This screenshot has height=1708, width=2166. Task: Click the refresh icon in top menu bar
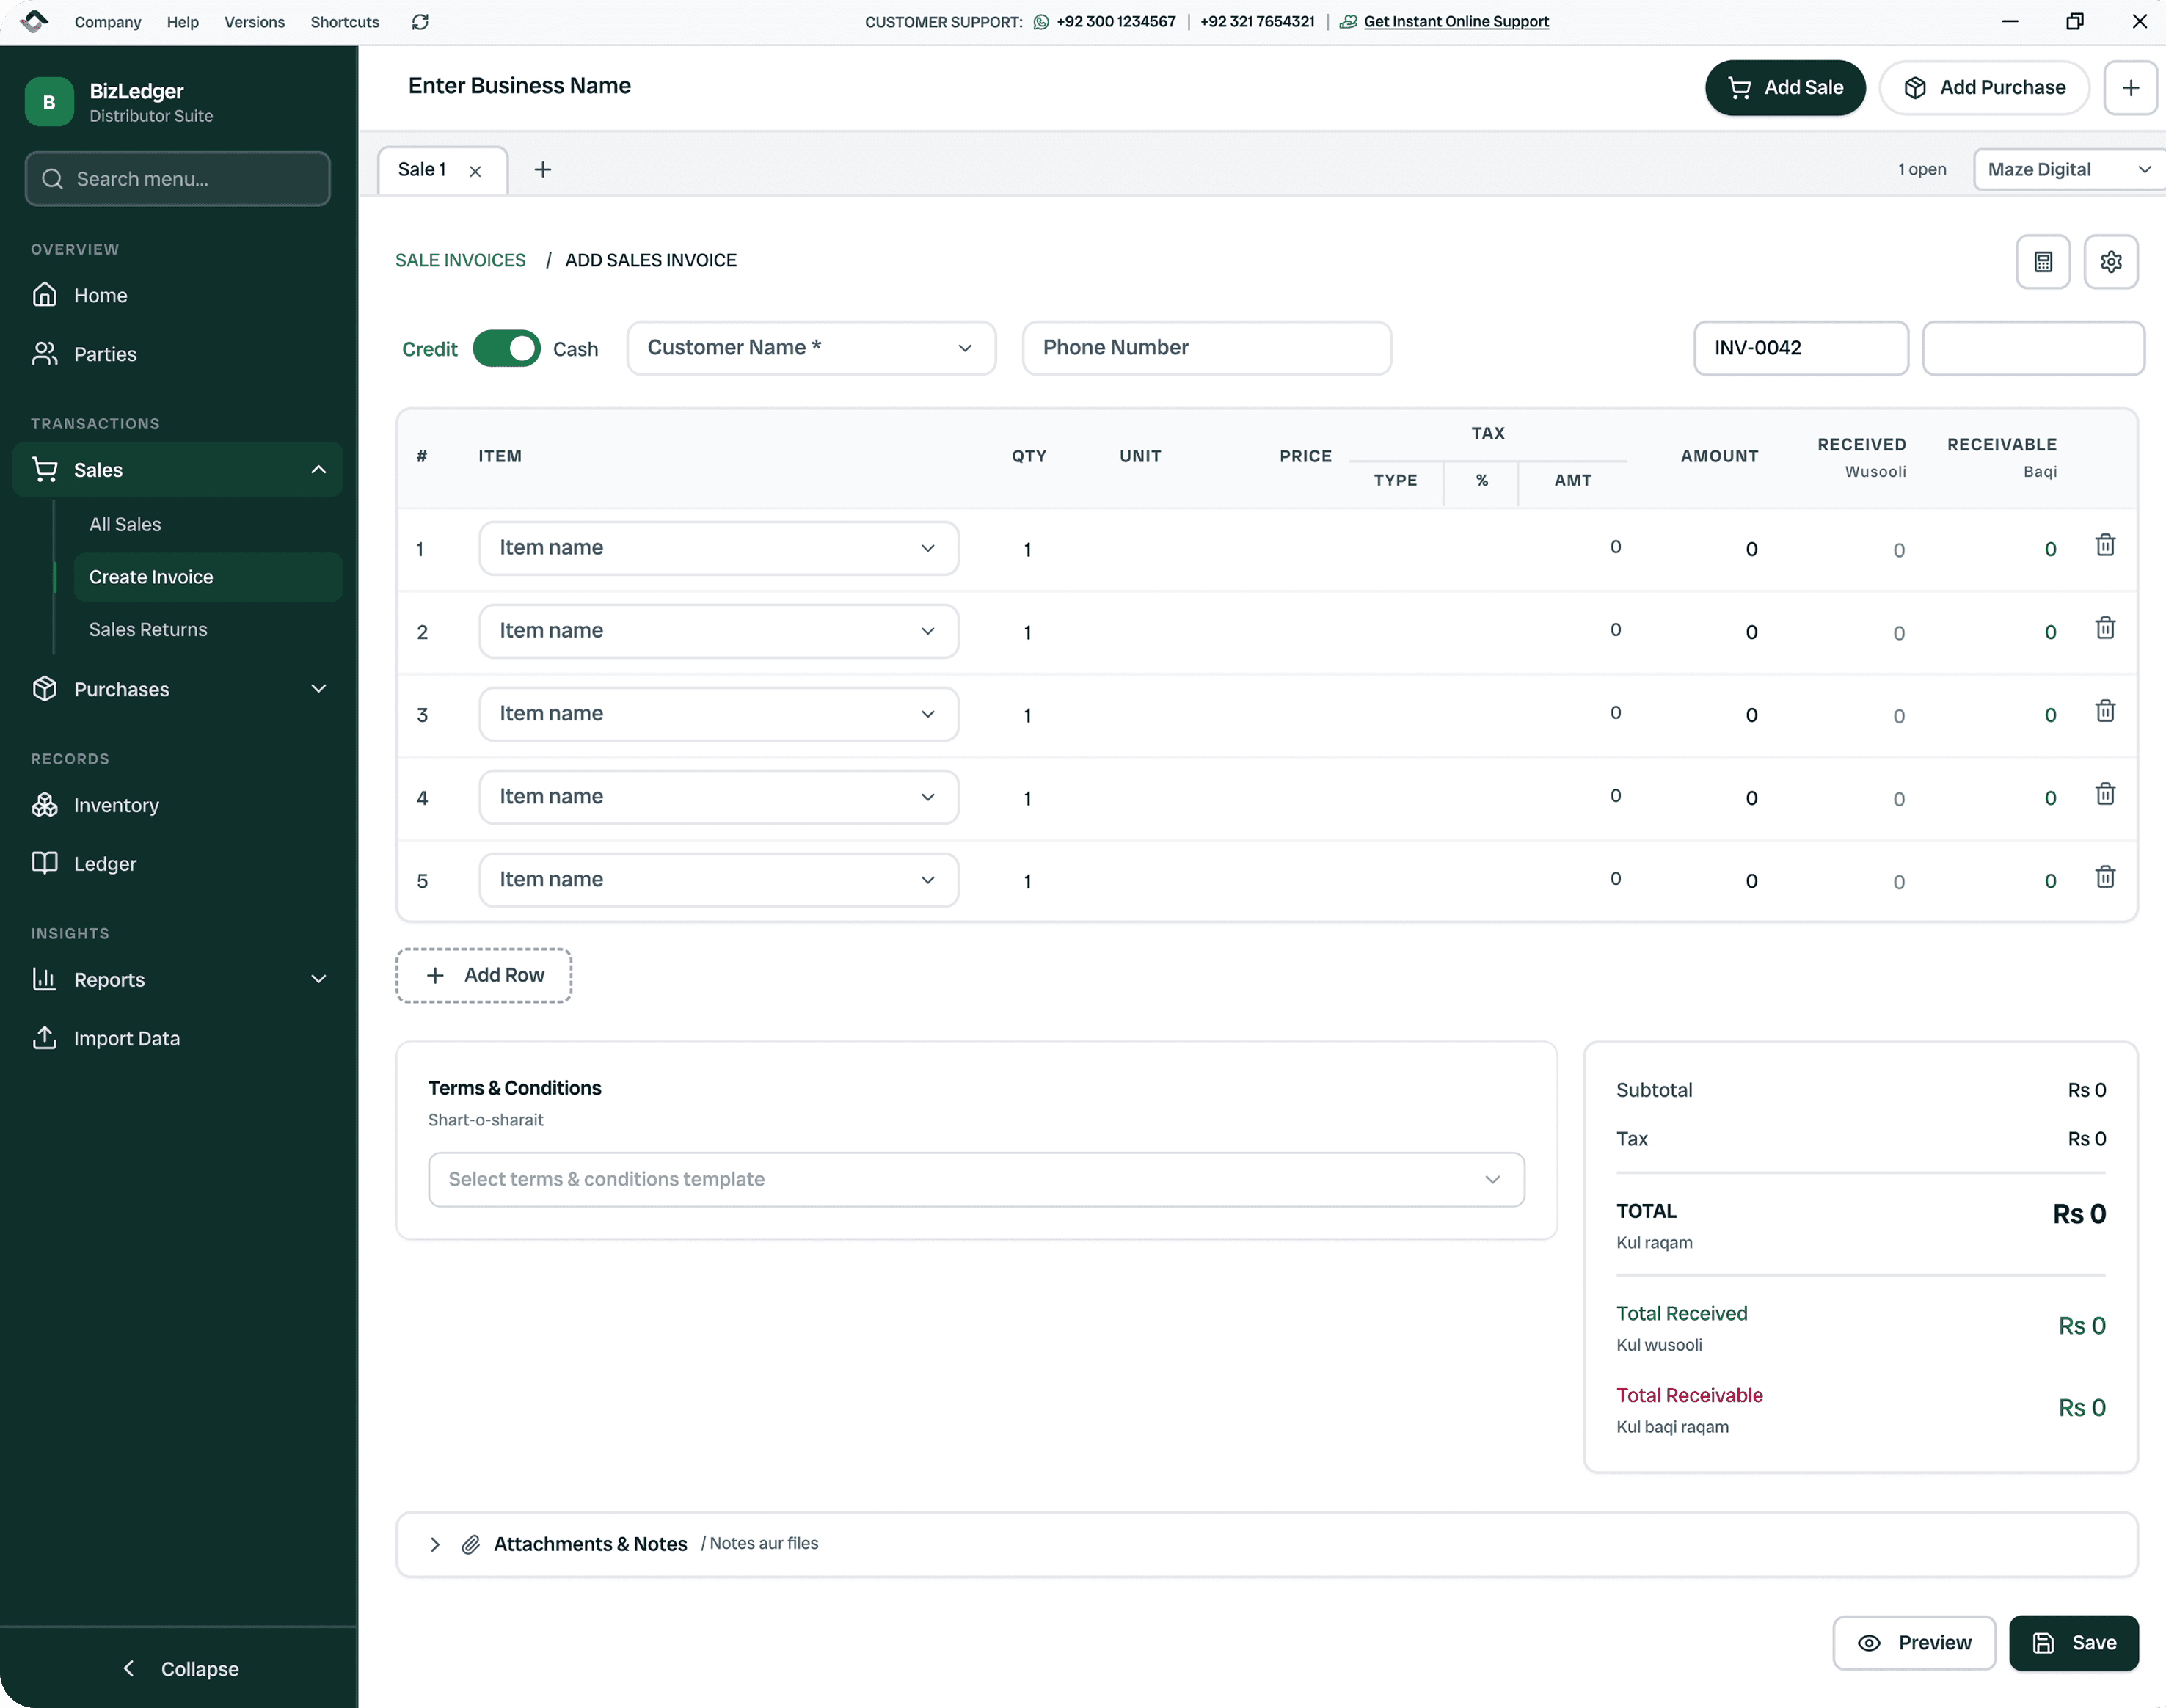tap(420, 22)
